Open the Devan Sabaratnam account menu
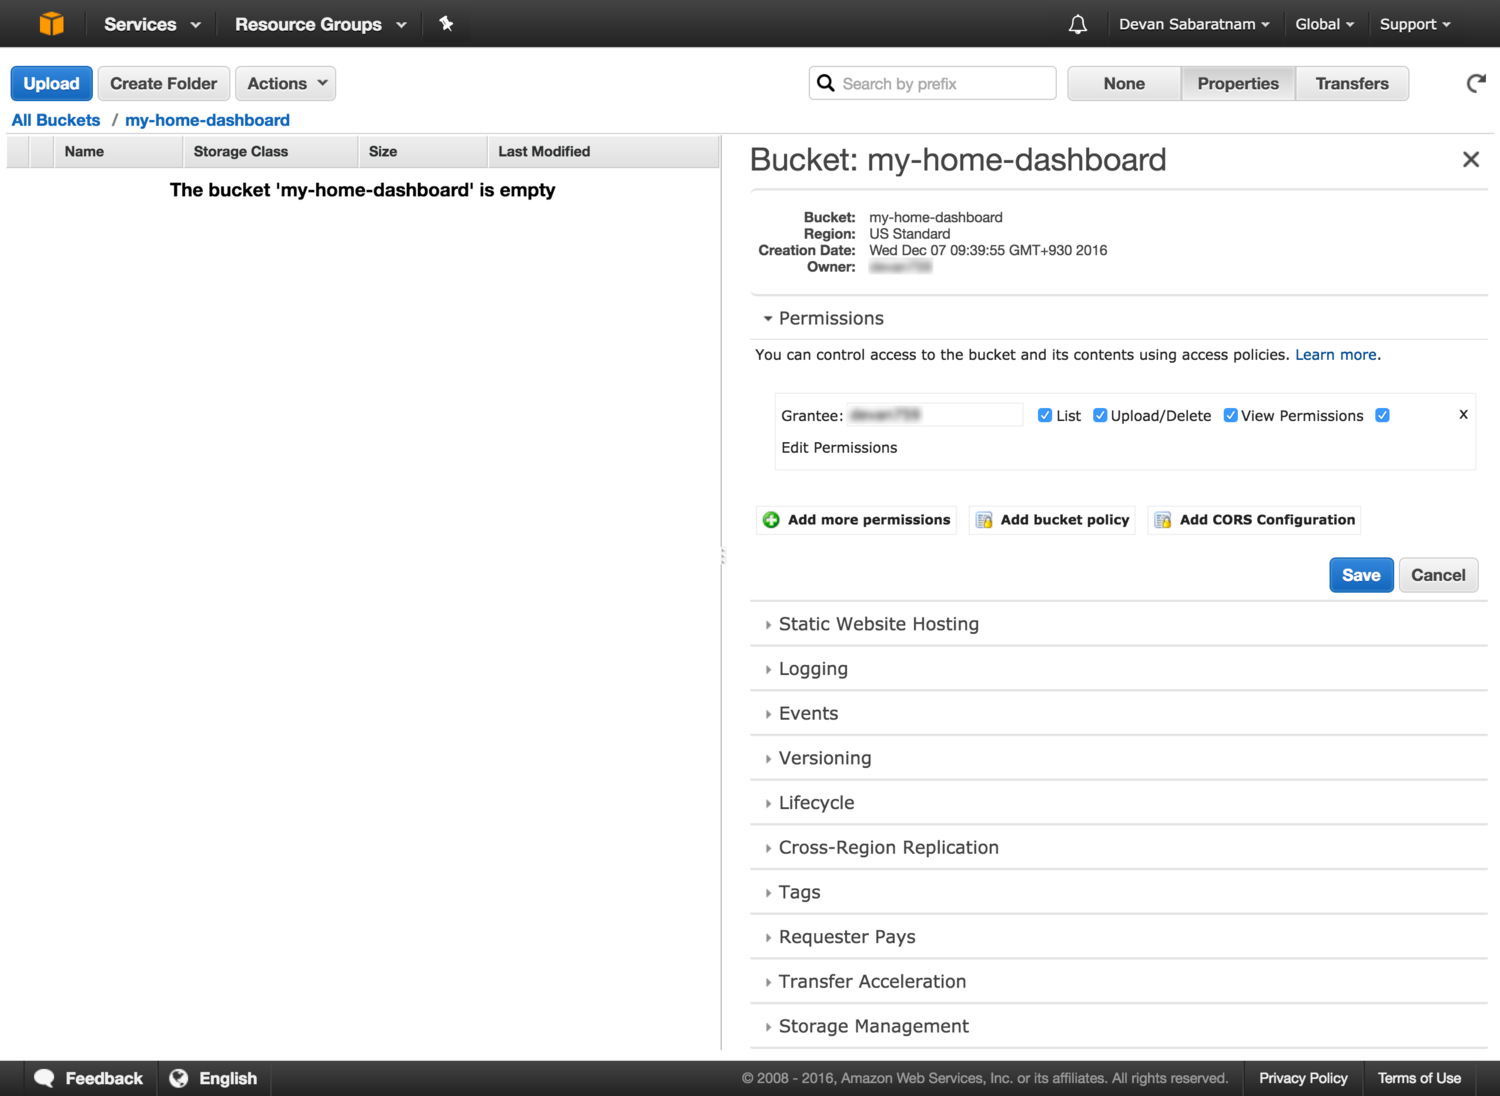 pos(1194,24)
